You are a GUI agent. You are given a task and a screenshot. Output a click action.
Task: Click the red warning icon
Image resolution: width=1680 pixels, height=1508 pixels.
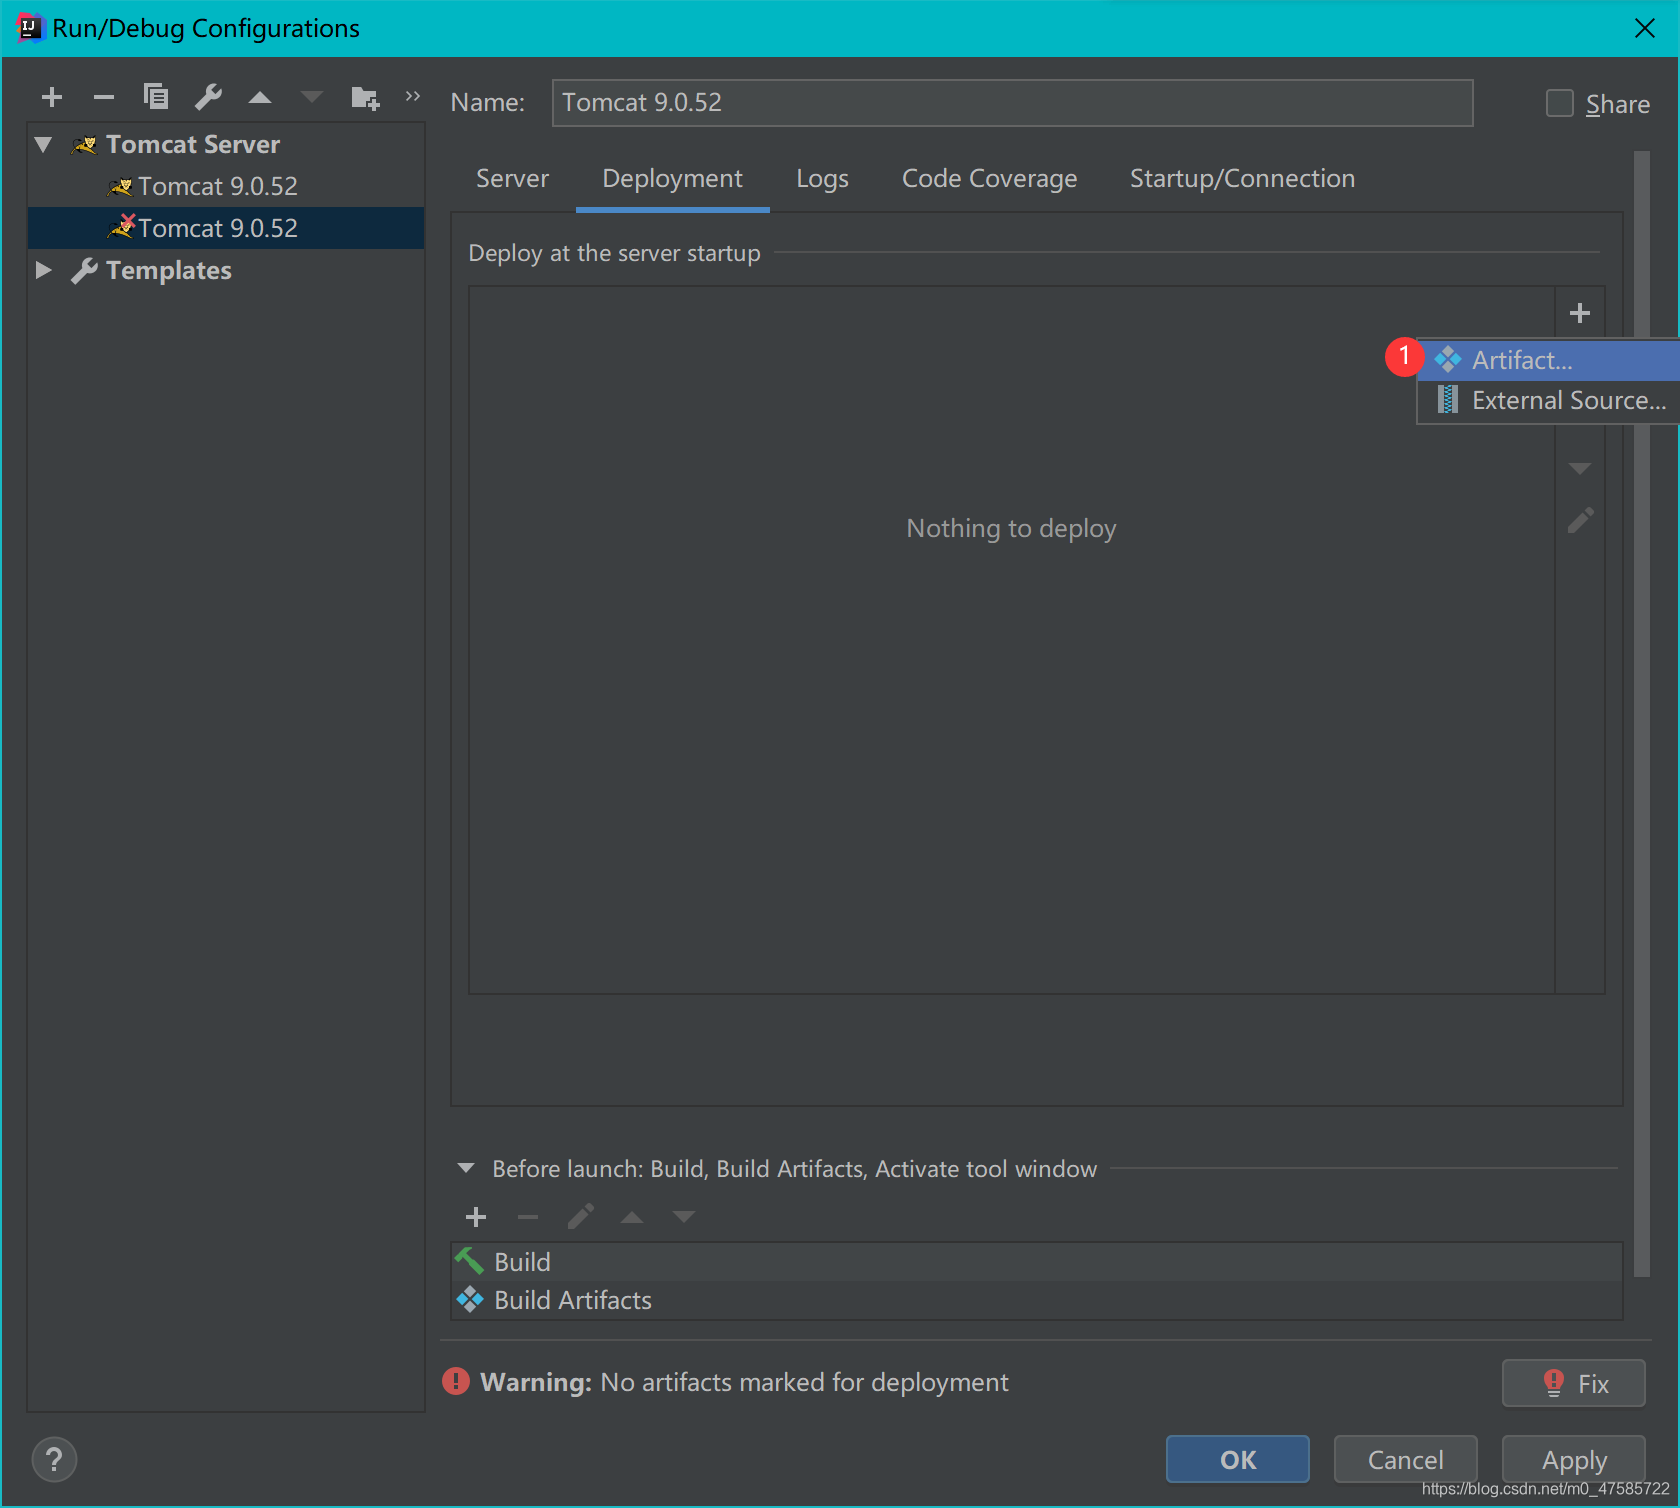click(x=456, y=1381)
